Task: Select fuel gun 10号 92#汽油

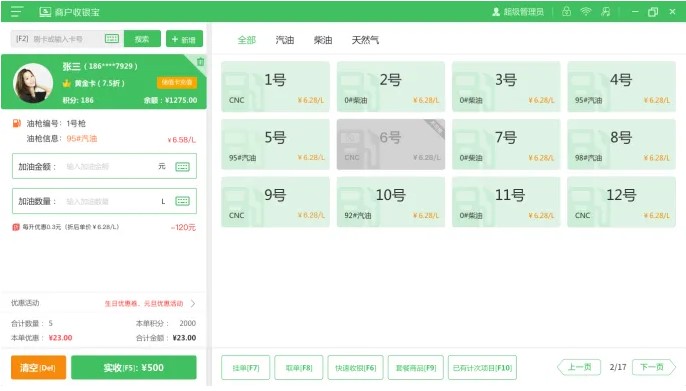Action: tap(391, 202)
